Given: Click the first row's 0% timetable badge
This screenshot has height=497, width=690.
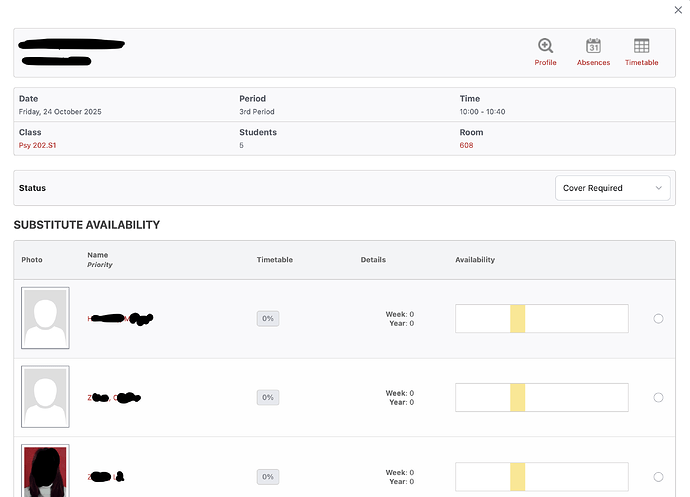Looking at the screenshot, I should point(267,318).
